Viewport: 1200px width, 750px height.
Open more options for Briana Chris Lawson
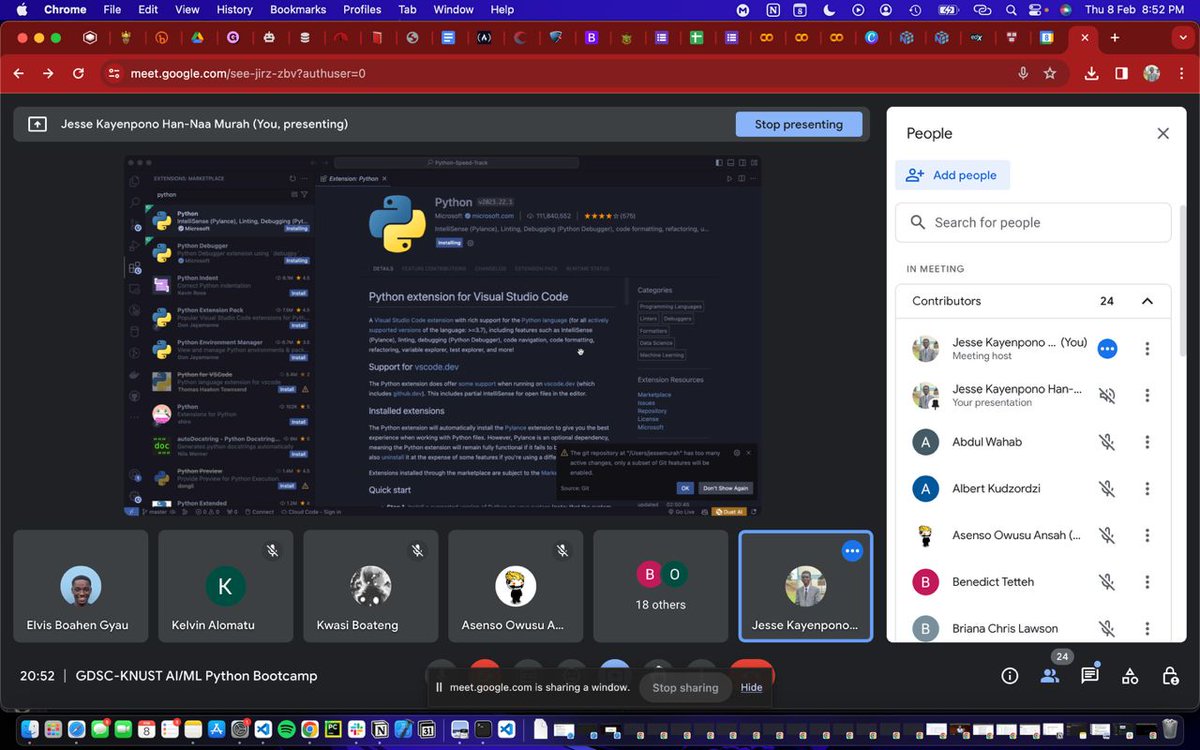(1147, 628)
